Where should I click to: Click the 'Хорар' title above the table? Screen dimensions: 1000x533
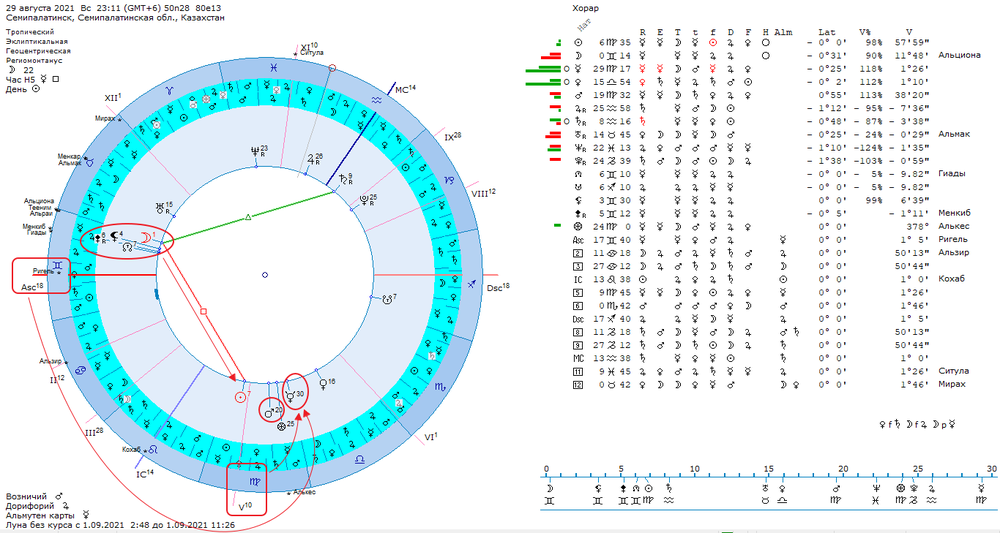tap(585, 9)
